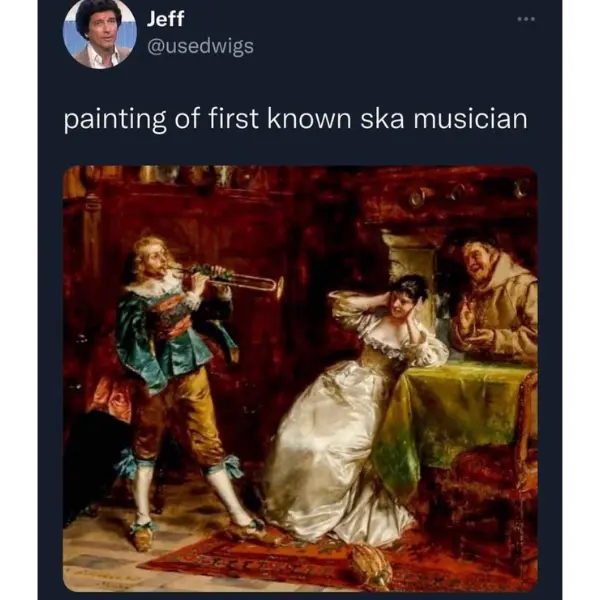Click the tweet text about ska musician
The height and width of the screenshot is (600, 600).
[295, 122]
